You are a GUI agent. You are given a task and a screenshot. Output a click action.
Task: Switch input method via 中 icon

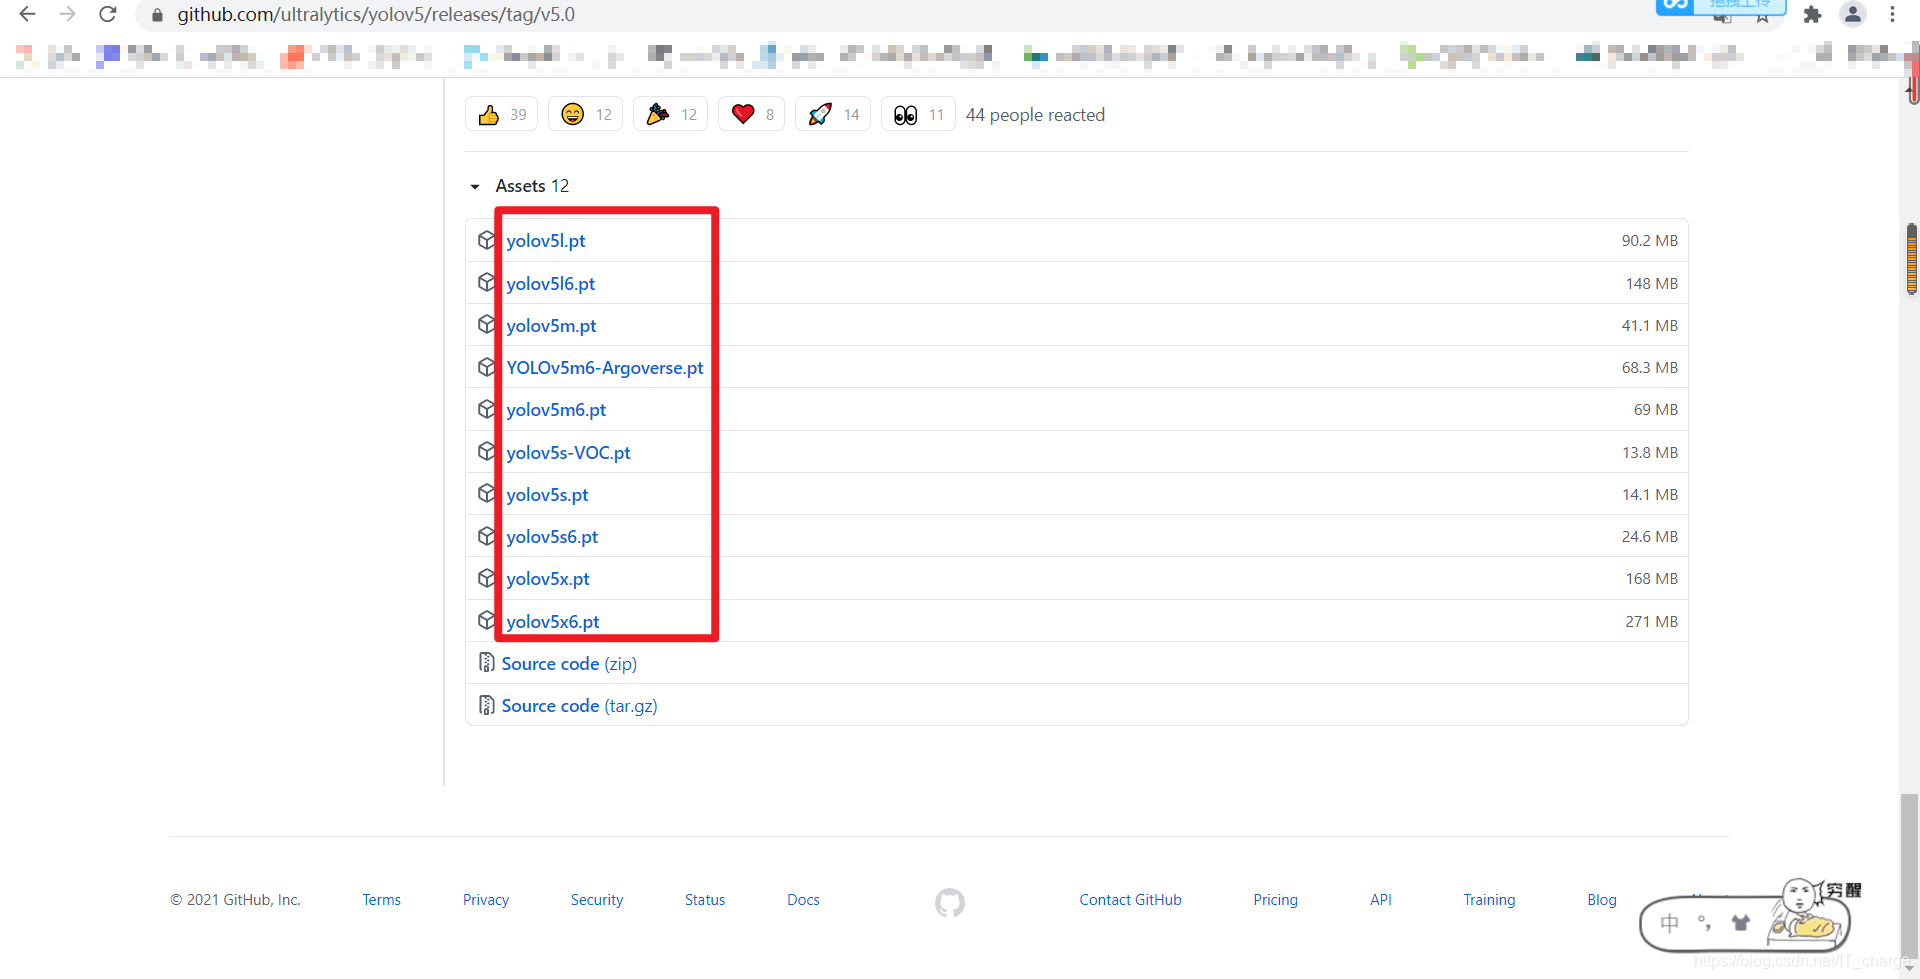(1669, 923)
